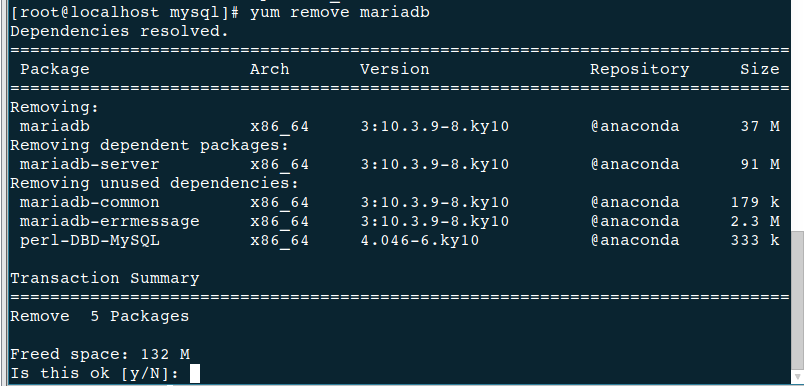Click the 'yum remove mariadb' command text

click(x=339, y=12)
